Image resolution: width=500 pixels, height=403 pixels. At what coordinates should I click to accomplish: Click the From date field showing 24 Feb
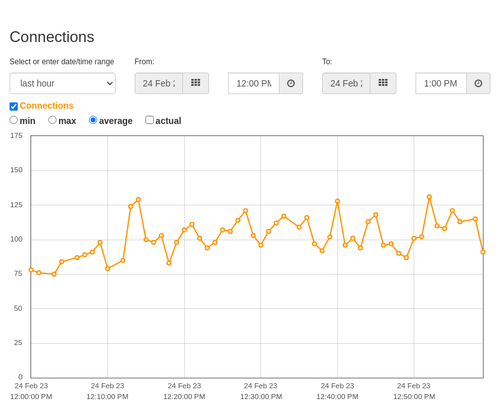[x=159, y=83]
